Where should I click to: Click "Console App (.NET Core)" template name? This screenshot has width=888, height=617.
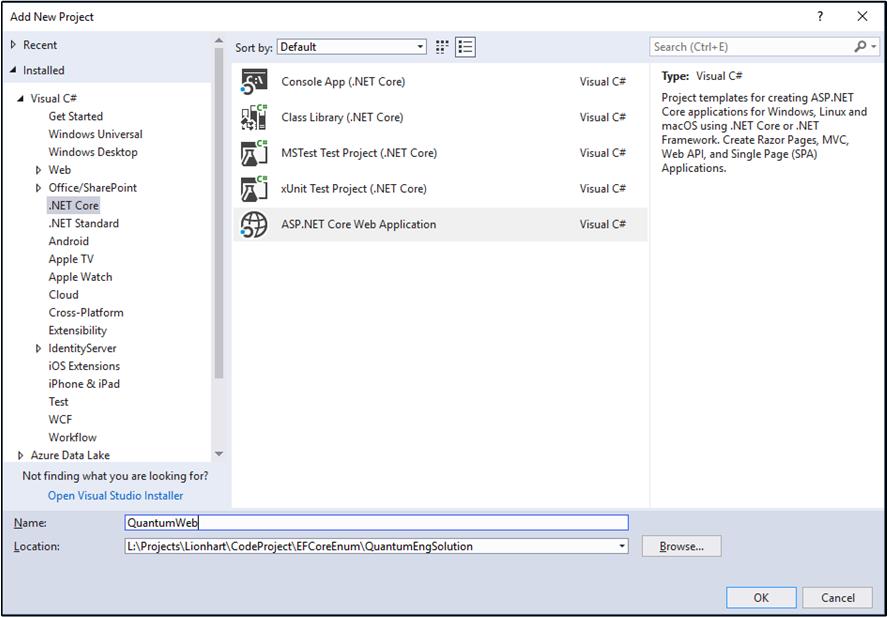click(343, 82)
